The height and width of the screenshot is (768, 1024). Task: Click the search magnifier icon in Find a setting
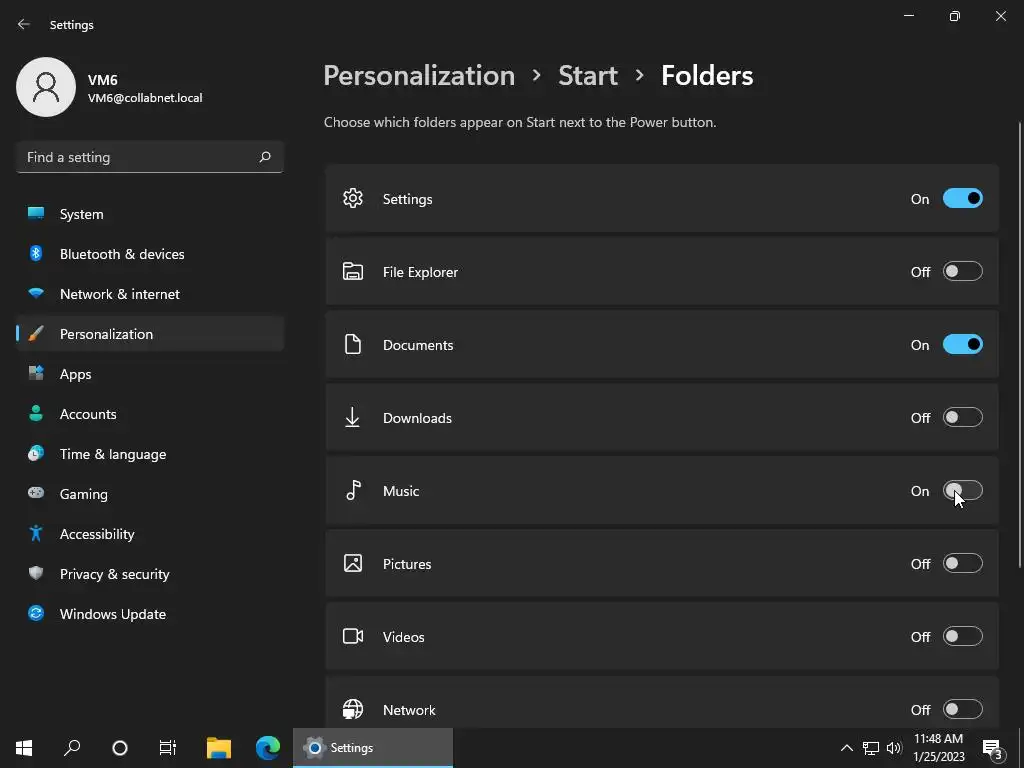[265, 157]
